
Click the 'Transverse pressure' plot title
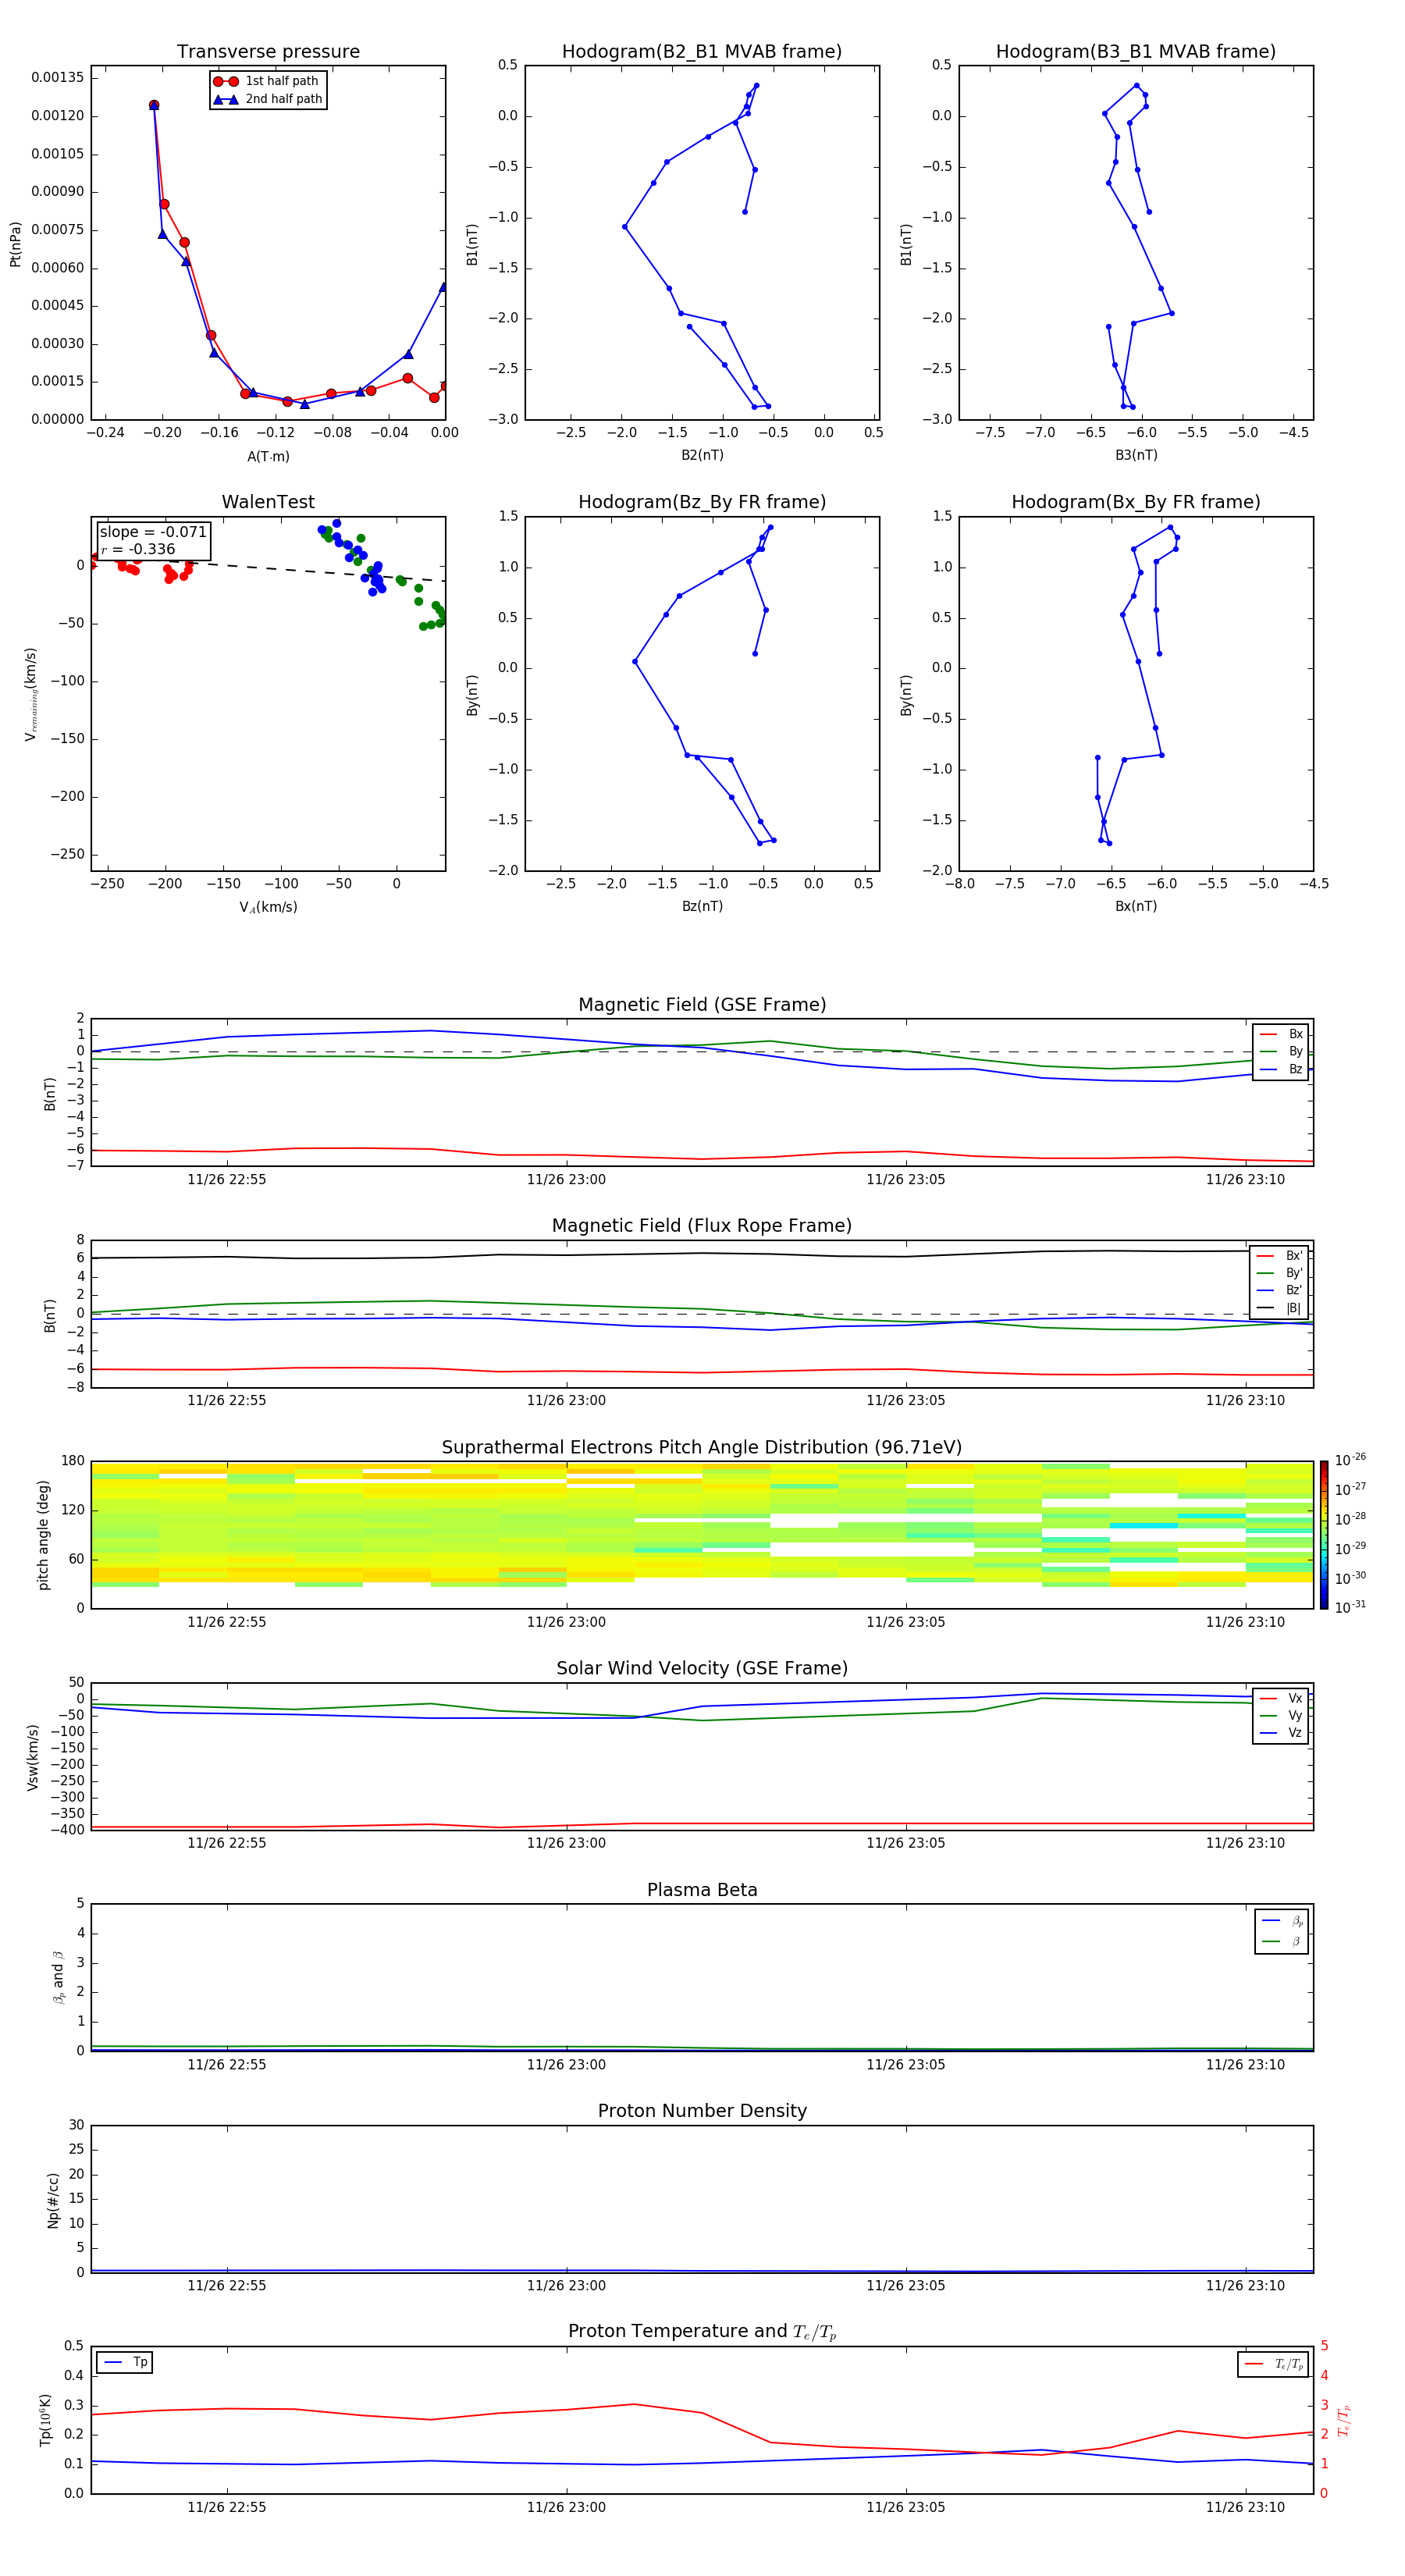click(x=268, y=51)
